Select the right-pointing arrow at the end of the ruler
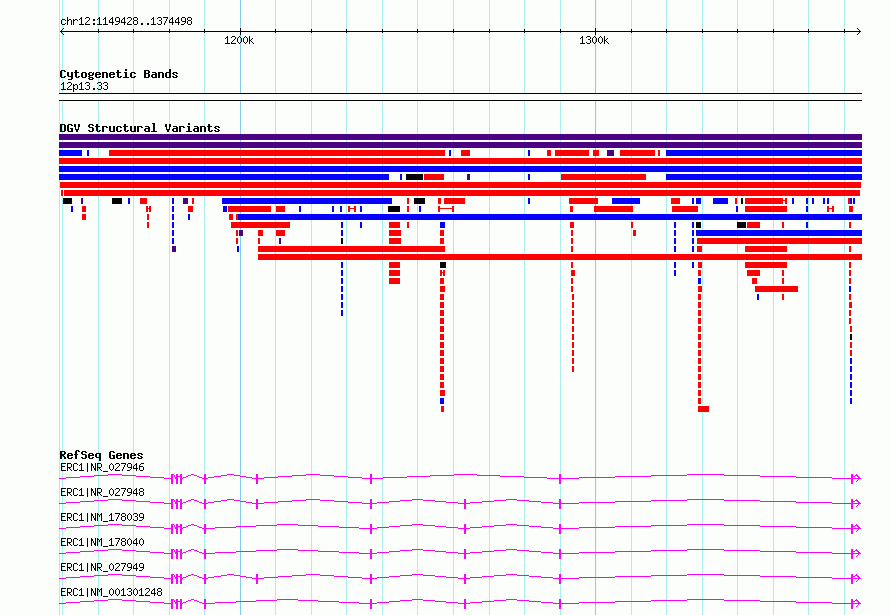Screen dimensions: 890x615 click(x=859, y=31)
